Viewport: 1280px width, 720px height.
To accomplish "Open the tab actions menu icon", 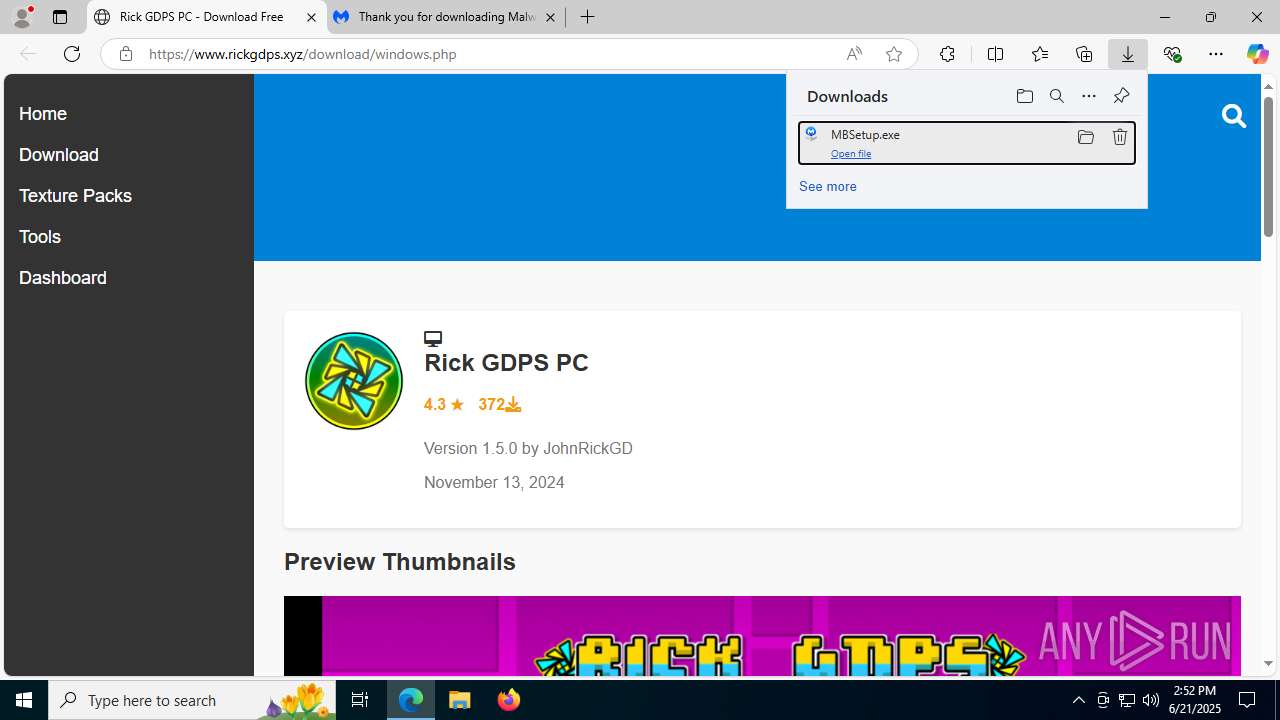I will [x=60, y=17].
